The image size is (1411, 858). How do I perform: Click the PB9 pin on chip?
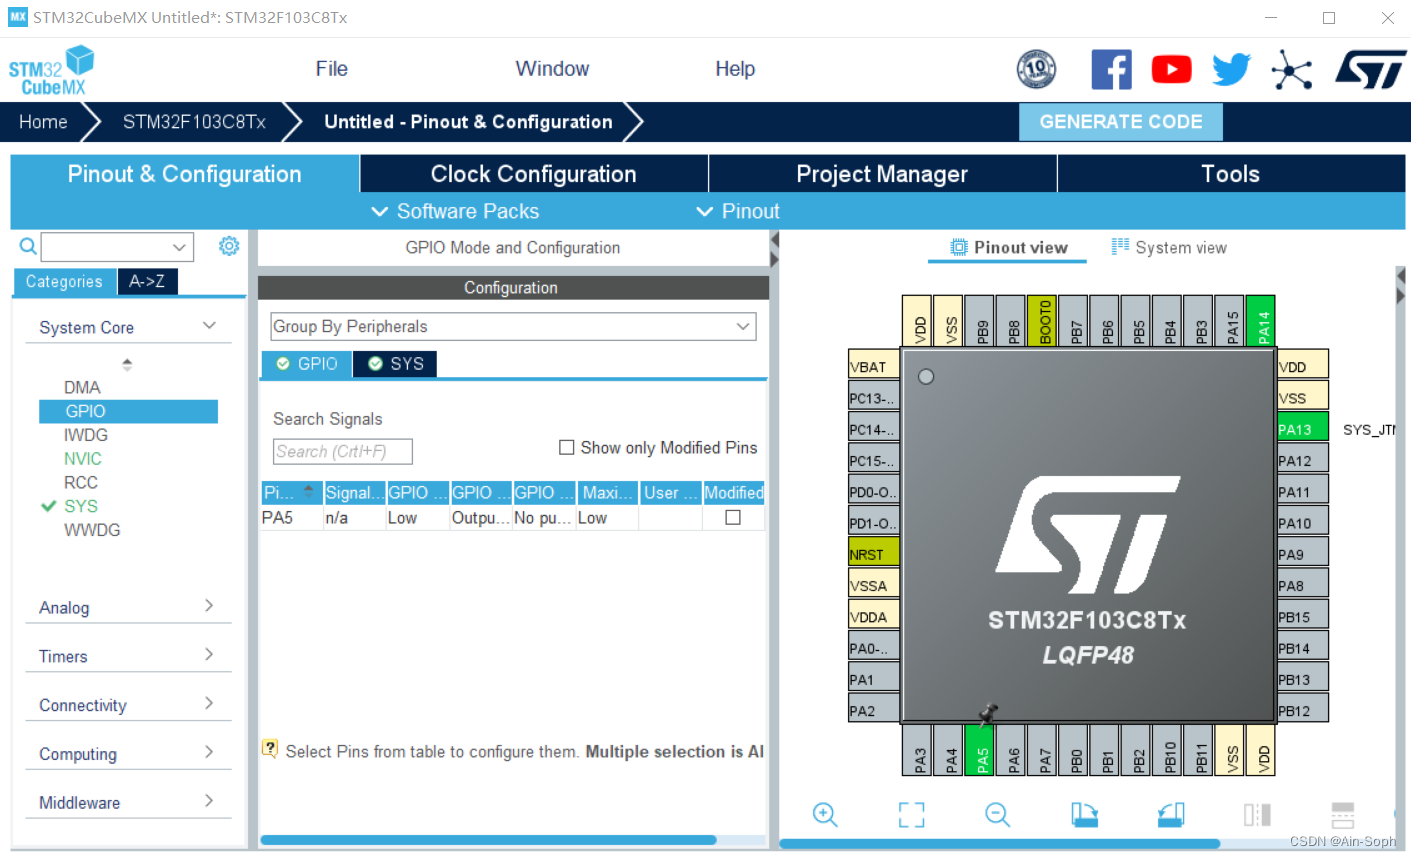pos(980,320)
